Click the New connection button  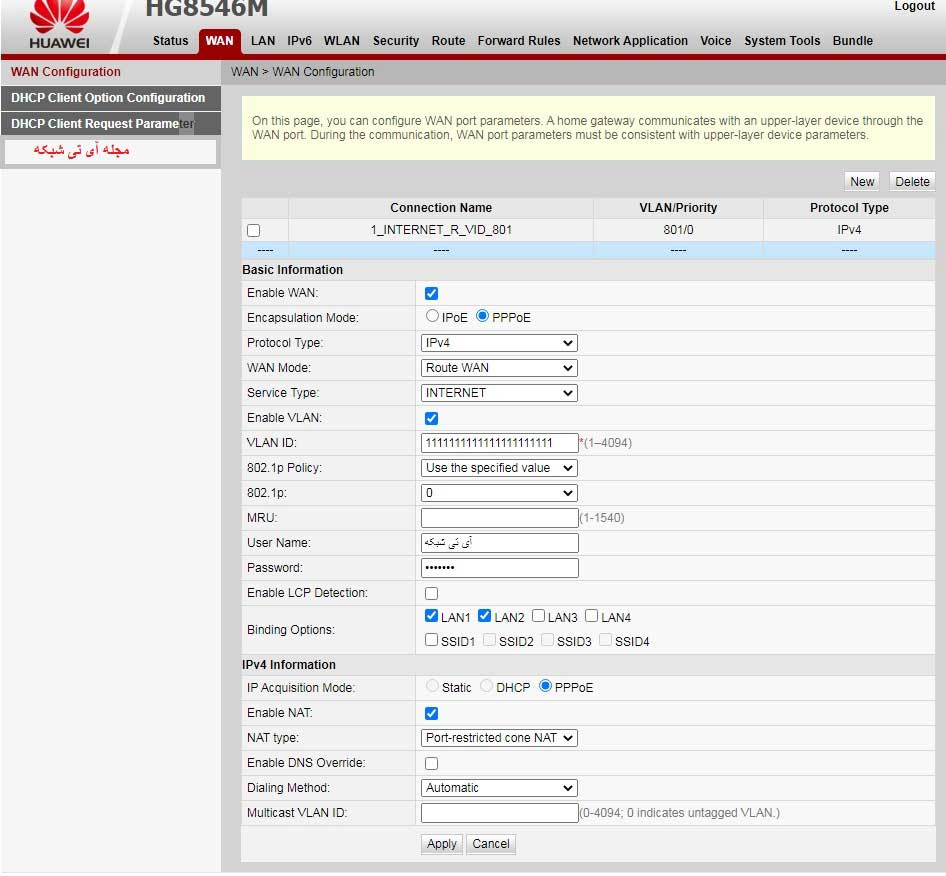[862, 182]
